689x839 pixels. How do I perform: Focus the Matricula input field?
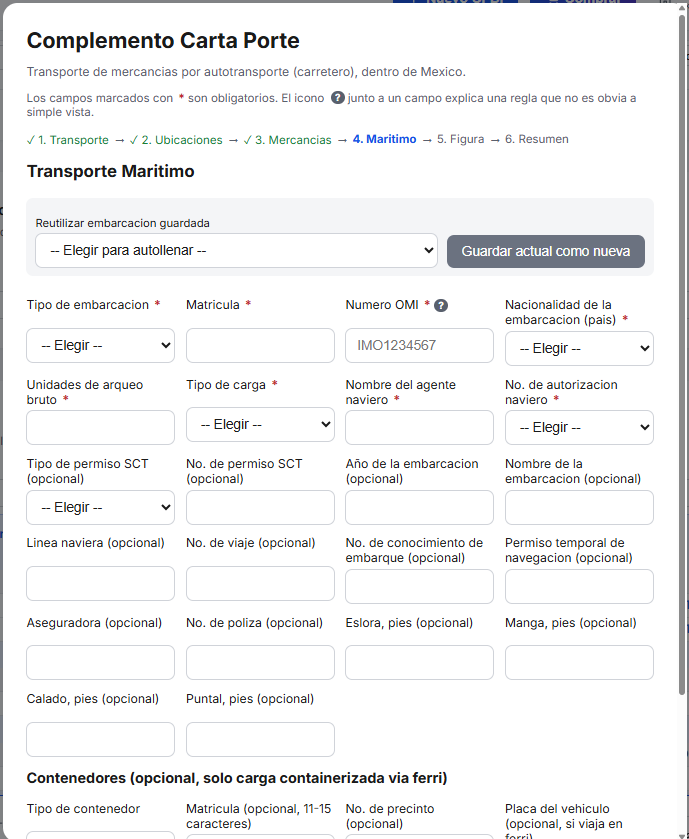(260, 346)
